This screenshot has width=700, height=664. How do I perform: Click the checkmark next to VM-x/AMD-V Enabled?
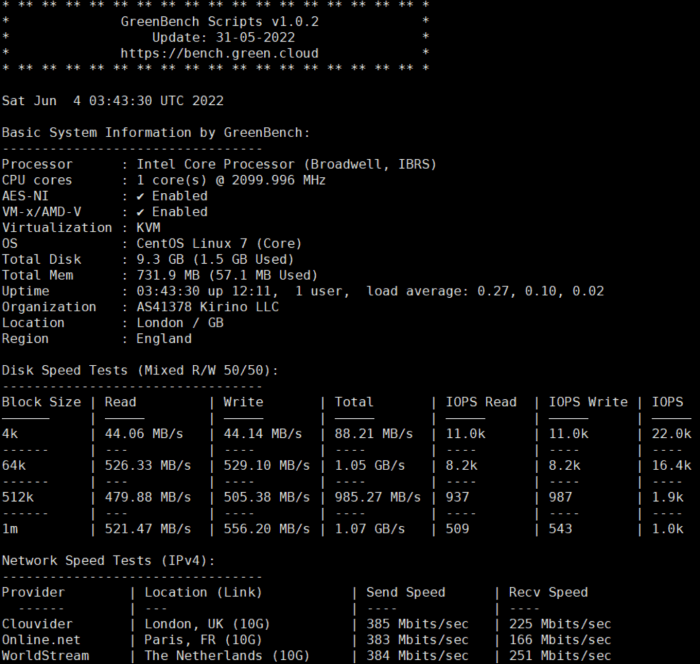(x=141, y=212)
